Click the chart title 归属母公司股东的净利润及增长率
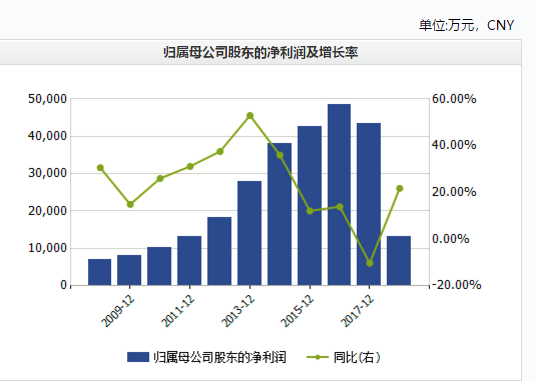Screen dimensions: 536x381 pyautogui.click(x=260, y=53)
